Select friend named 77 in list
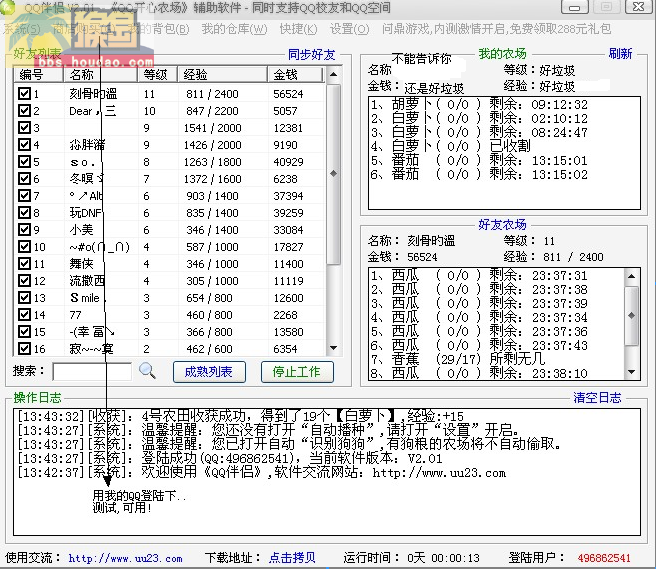 (169, 315)
